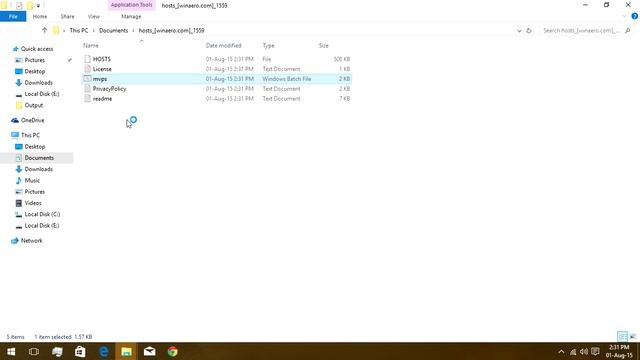Screen dimensions: 640x360
Task: Go up one folder level with the up arrow
Action: [x=44, y=30]
